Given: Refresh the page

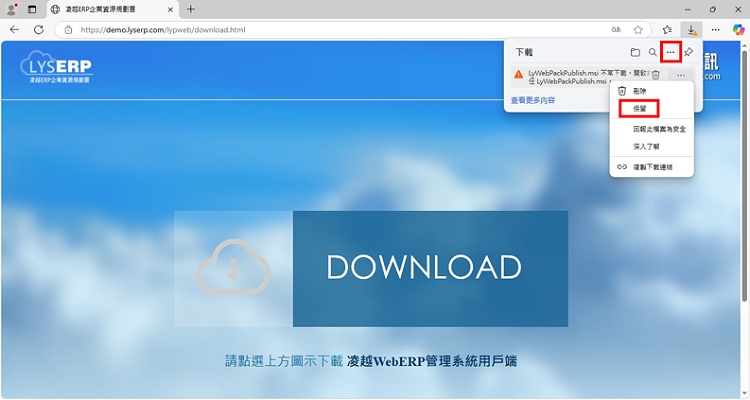Looking at the screenshot, I should coord(40,29).
